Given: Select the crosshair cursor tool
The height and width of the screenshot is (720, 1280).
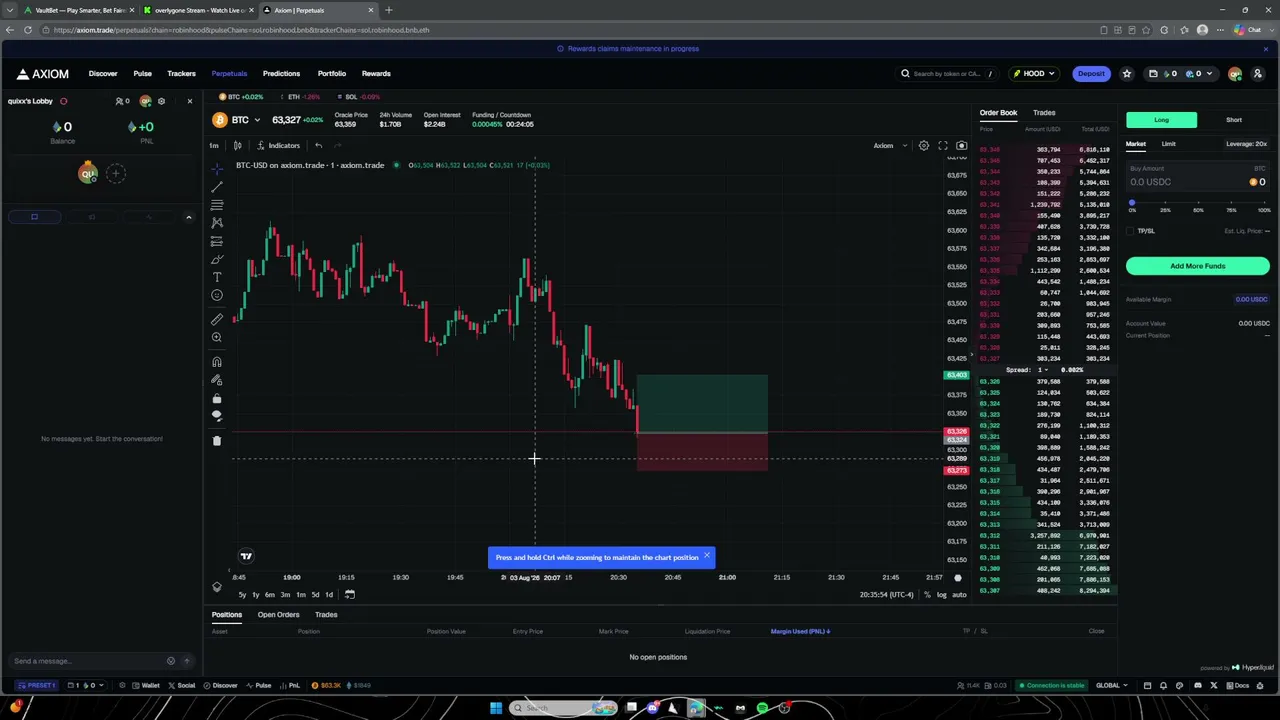Looking at the screenshot, I should 217,169.
